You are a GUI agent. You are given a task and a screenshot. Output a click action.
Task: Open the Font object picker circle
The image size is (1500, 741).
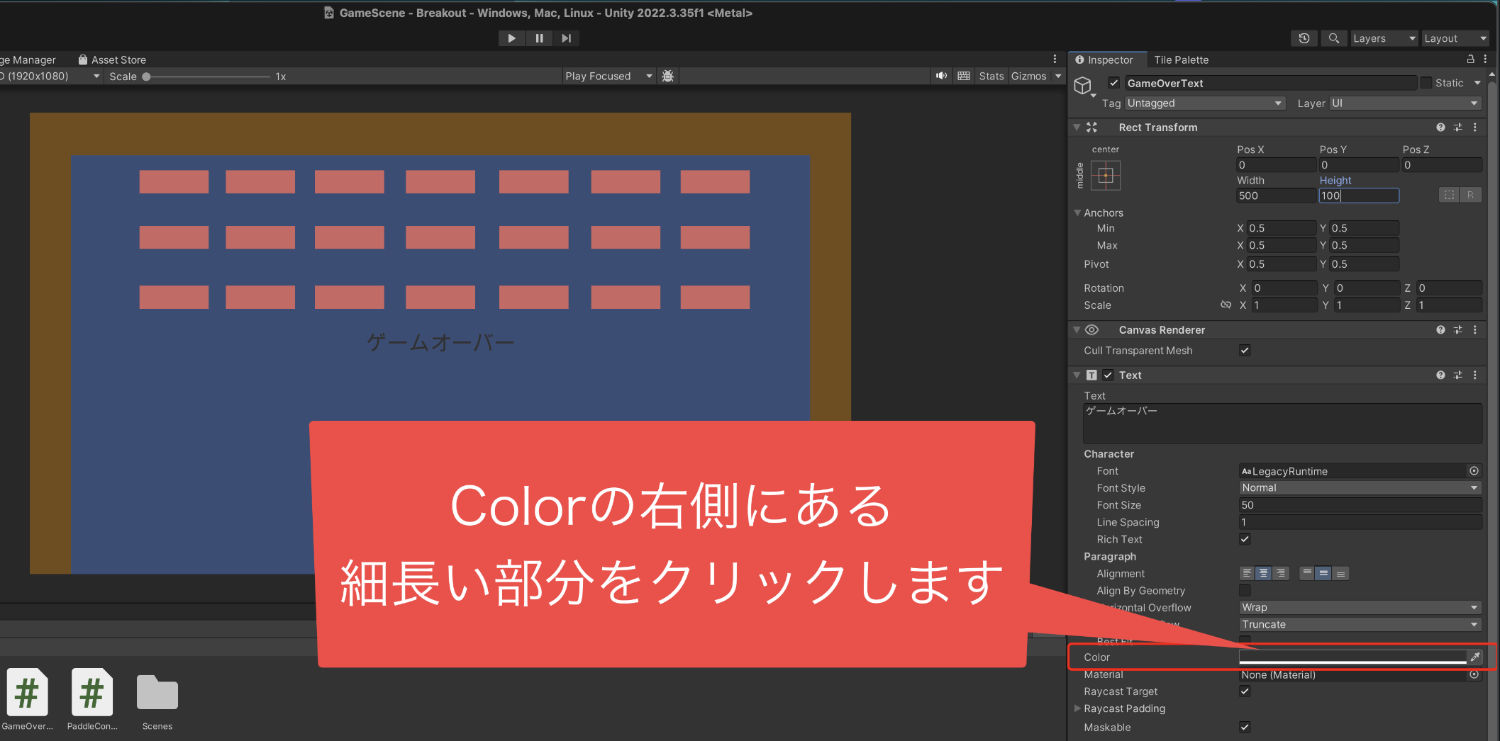point(1474,471)
